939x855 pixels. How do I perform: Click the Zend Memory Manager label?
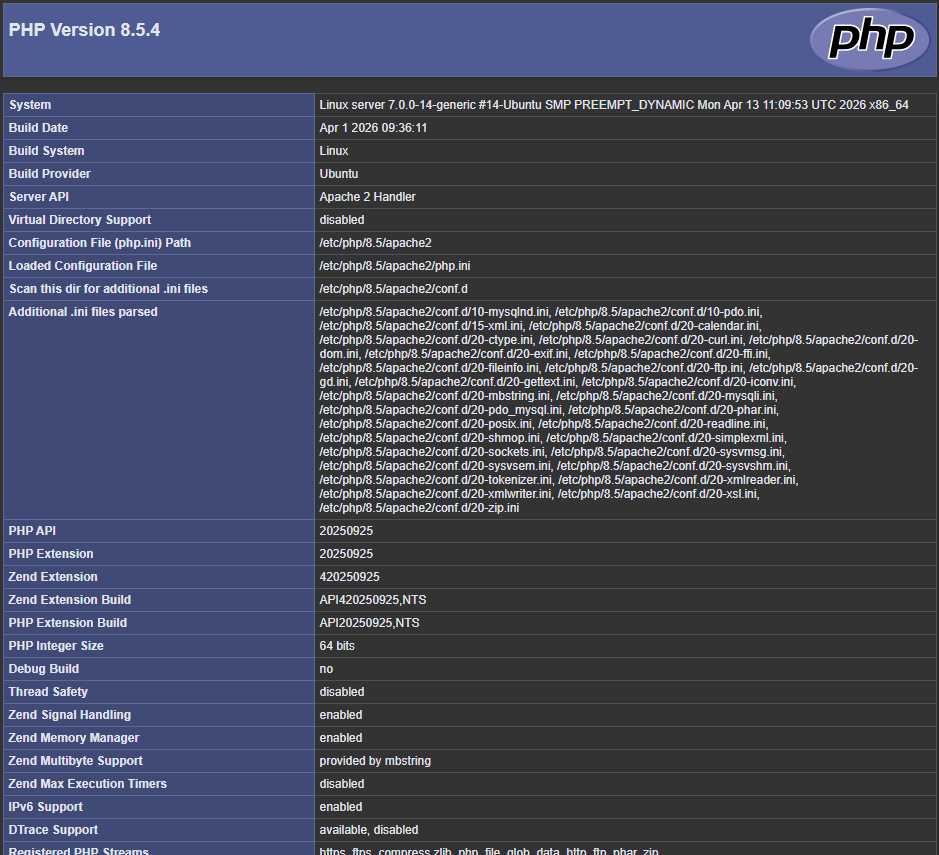74,738
